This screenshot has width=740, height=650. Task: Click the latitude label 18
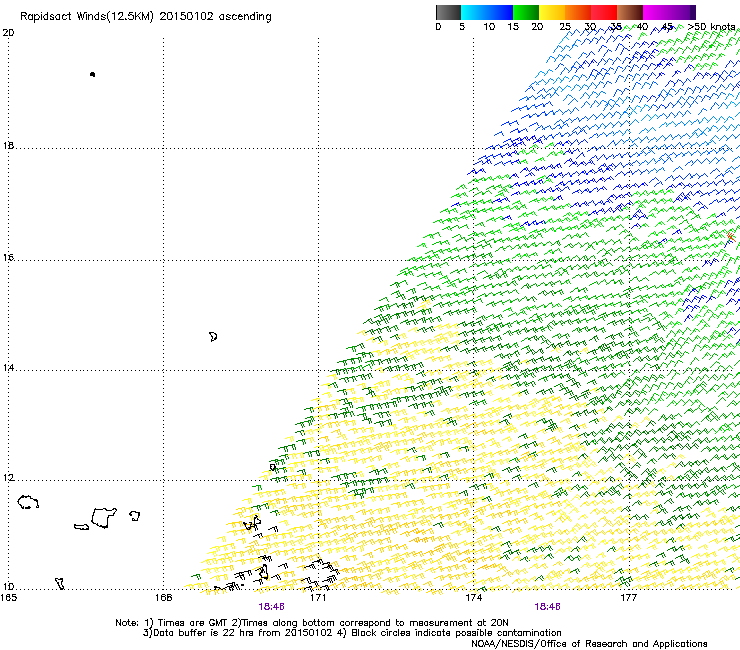(8, 145)
